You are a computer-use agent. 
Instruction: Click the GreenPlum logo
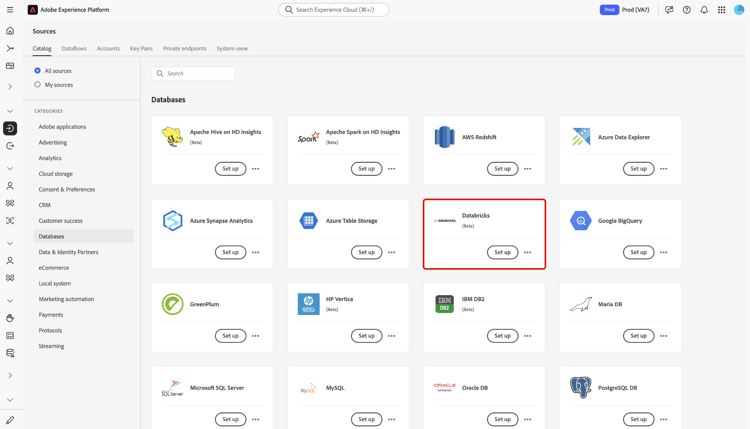[172, 304]
